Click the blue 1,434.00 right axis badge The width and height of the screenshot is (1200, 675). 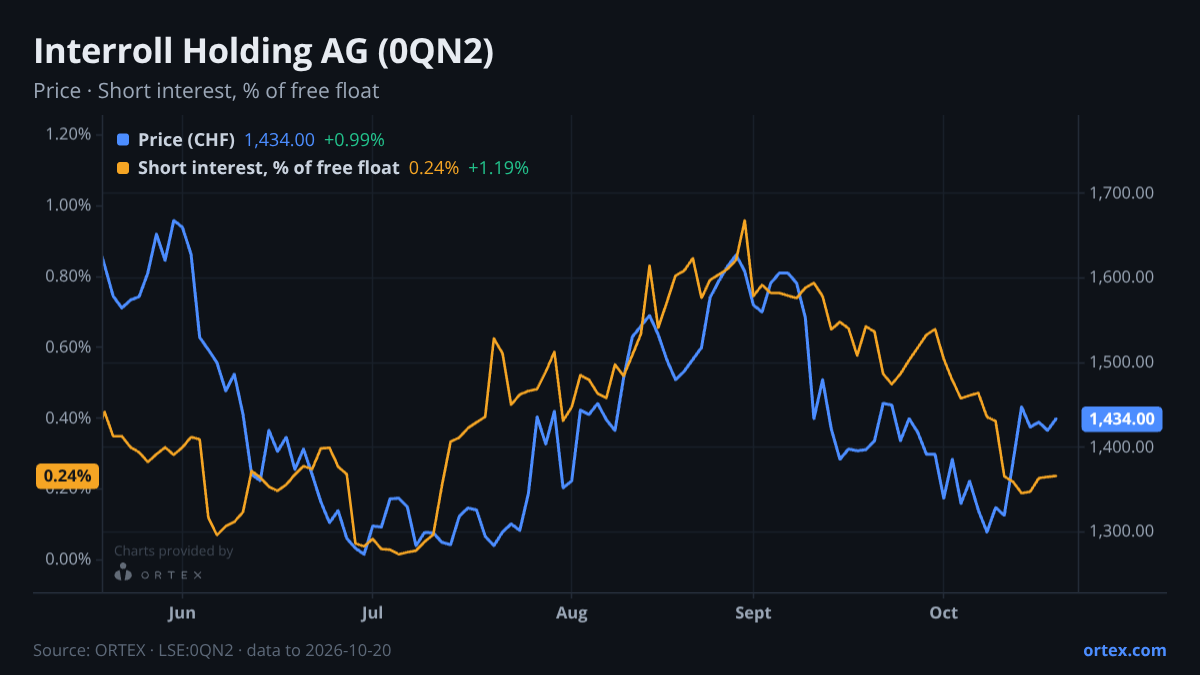pos(1122,419)
